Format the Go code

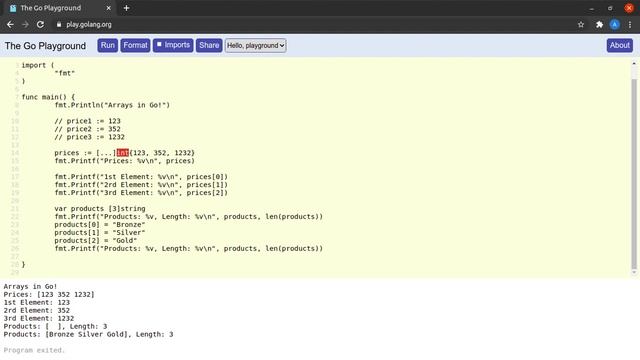click(x=136, y=45)
